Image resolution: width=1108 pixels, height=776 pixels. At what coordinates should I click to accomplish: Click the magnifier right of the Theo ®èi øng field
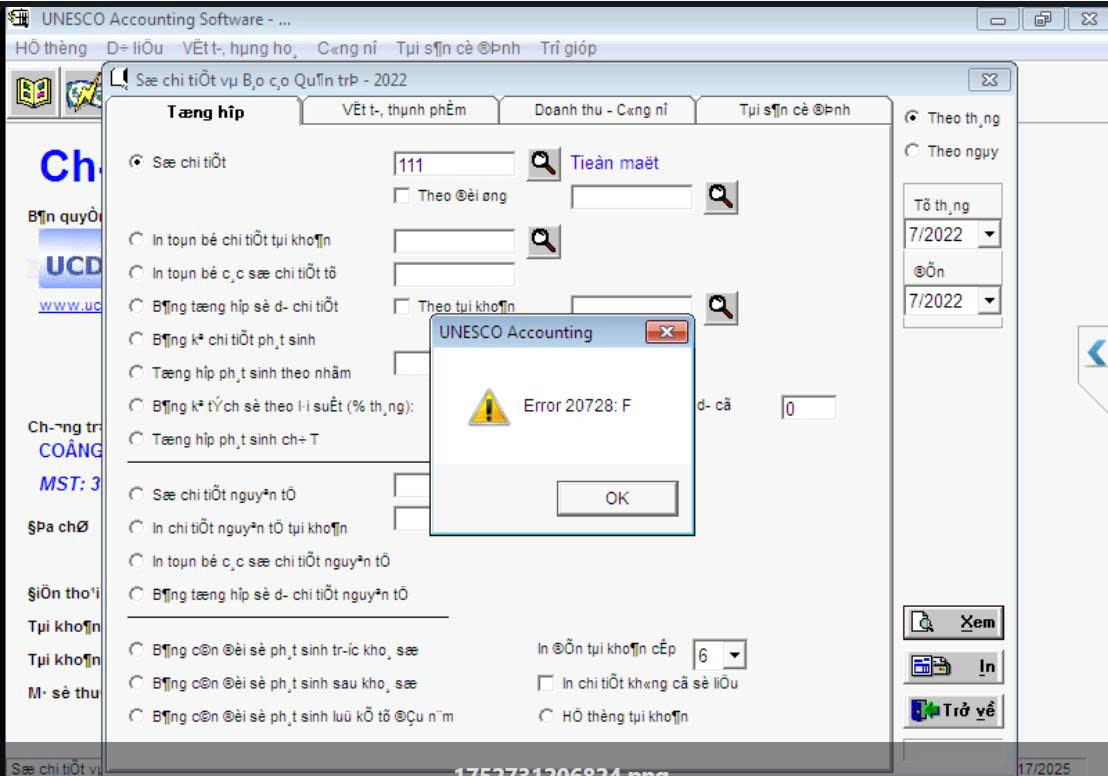point(721,196)
